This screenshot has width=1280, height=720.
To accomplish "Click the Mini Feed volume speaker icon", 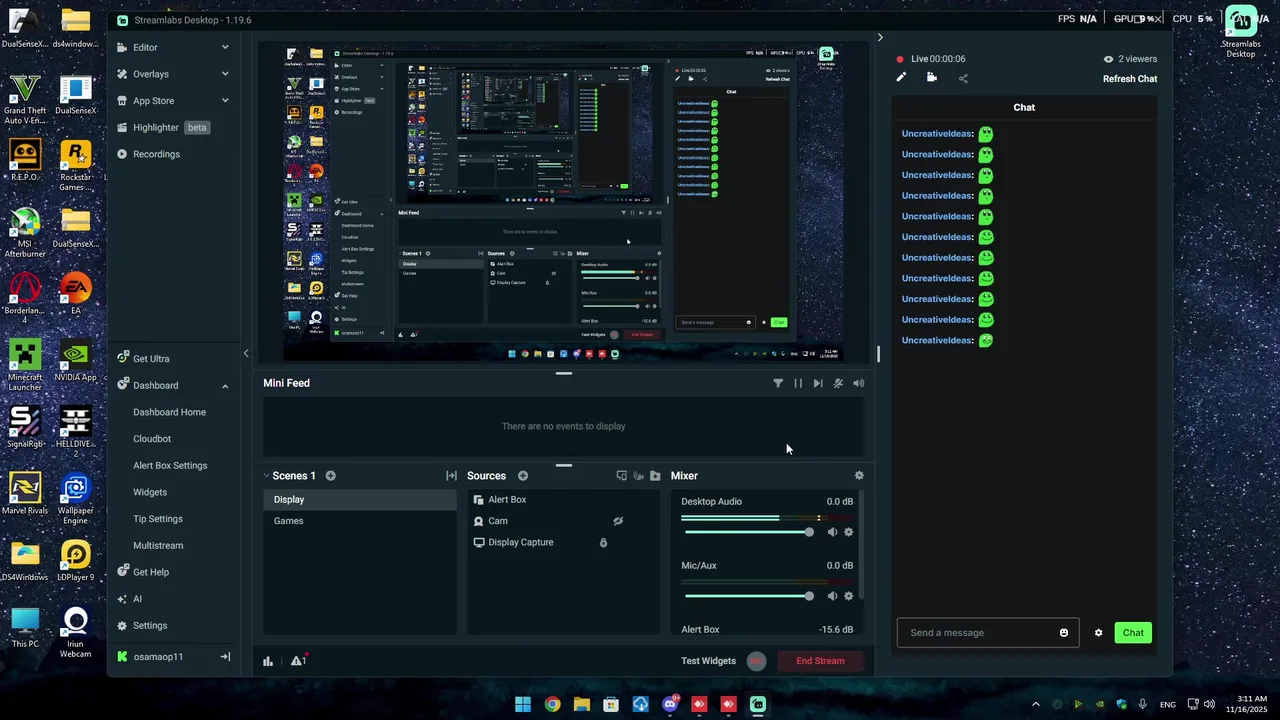I will (858, 383).
